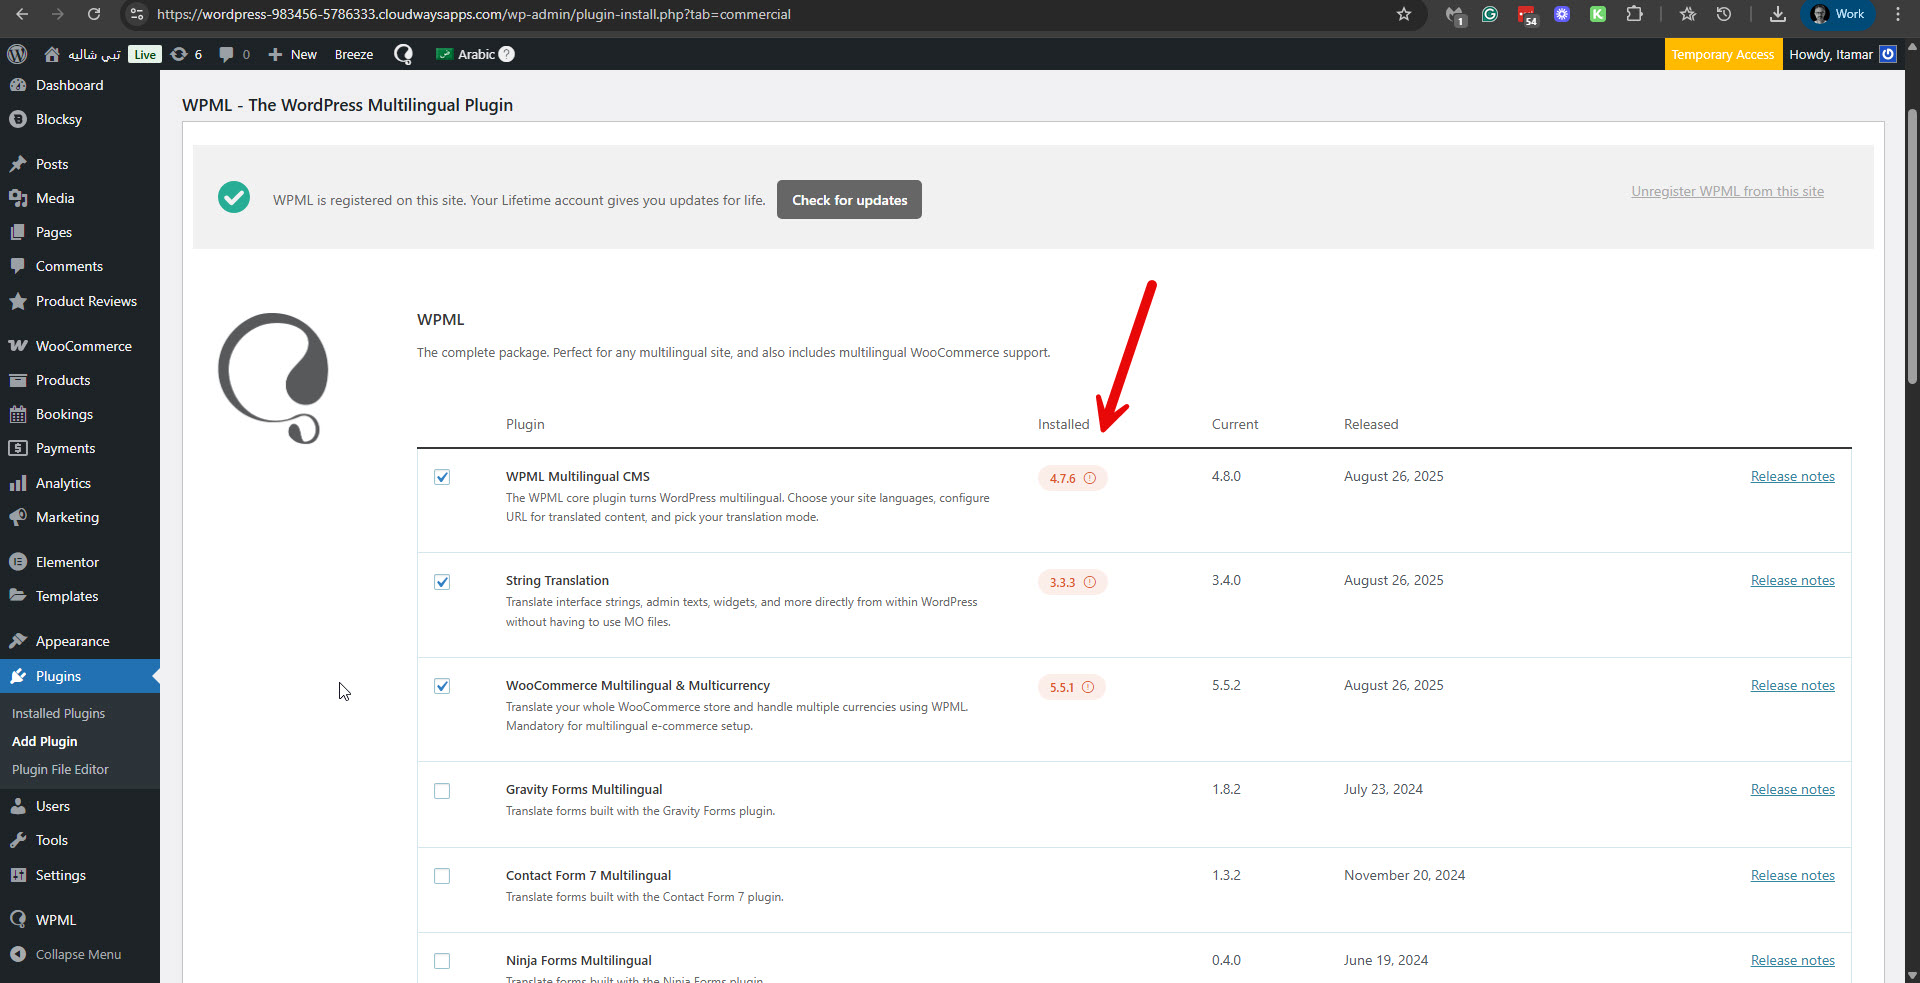Viewport: 1920px width, 983px height.
Task: Open the New content dropdown
Action: coord(292,54)
